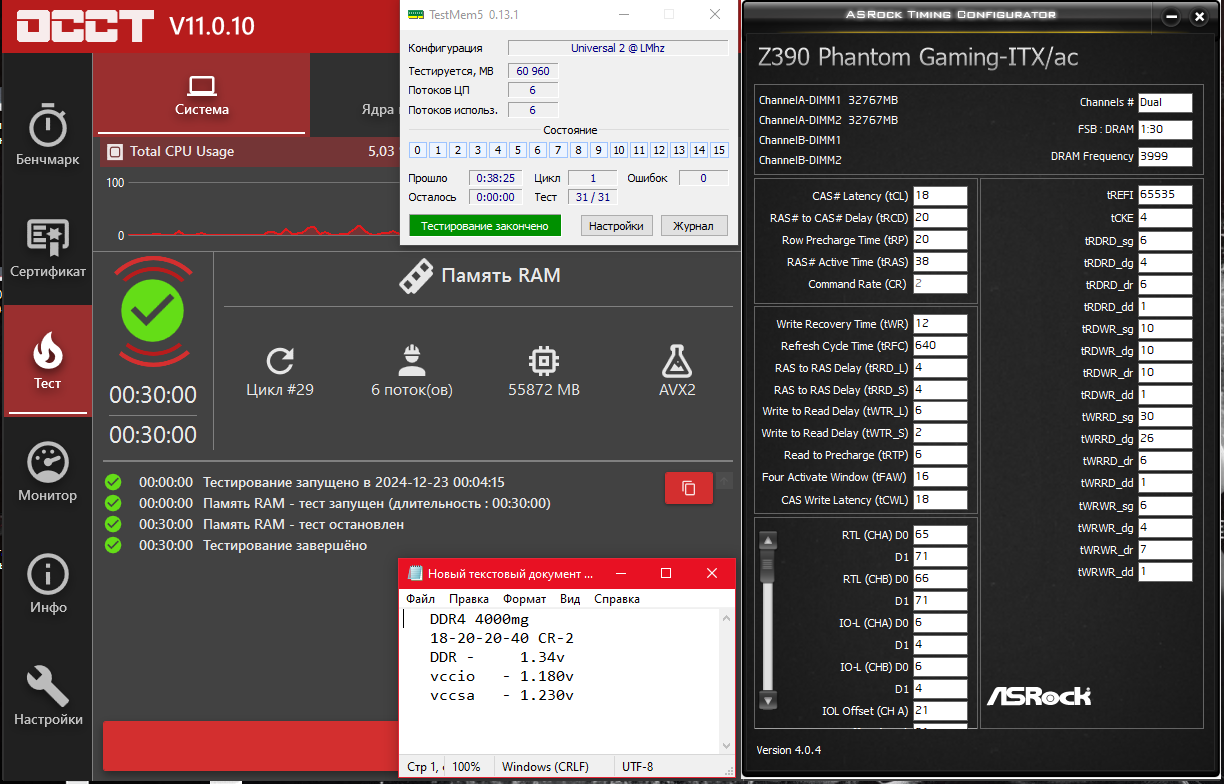Click the Память RAM memory stick icon
Viewport: 1224px width, 784px height.
[x=416, y=276]
